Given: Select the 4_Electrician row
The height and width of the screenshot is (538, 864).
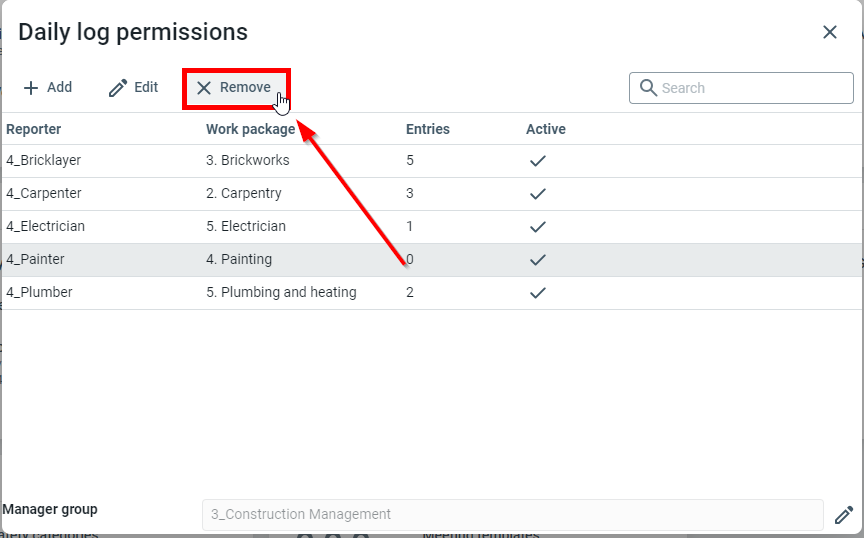Looking at the screenshot, I should tap(46, 226).
